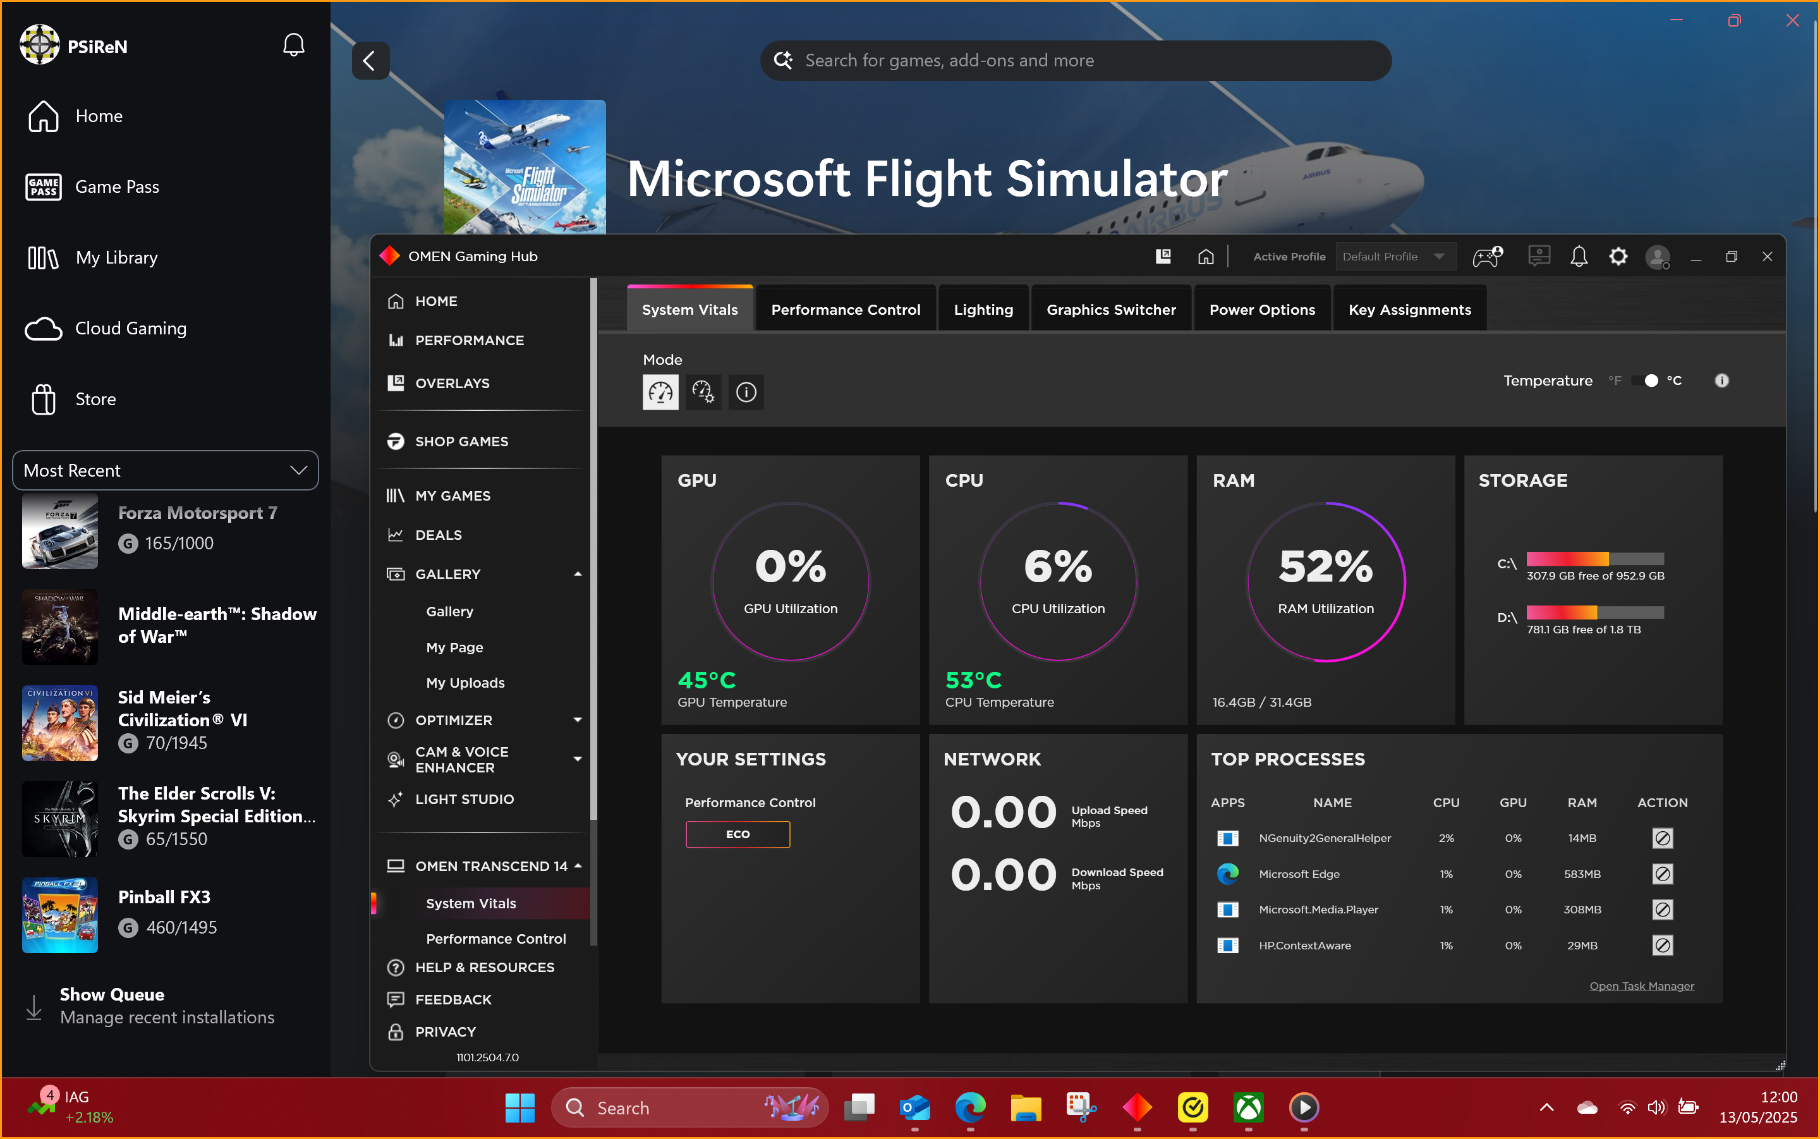End the HP.ContextAware process

pos(1663,946)
